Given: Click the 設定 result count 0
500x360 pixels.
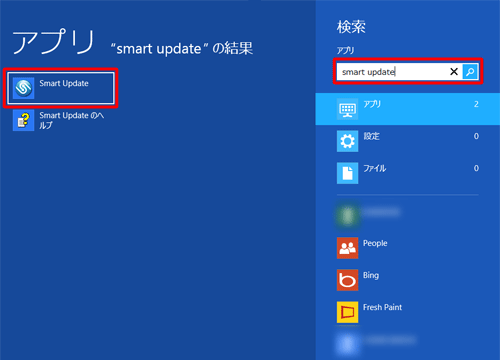Looking at the screenshot, I should [476, 136].
